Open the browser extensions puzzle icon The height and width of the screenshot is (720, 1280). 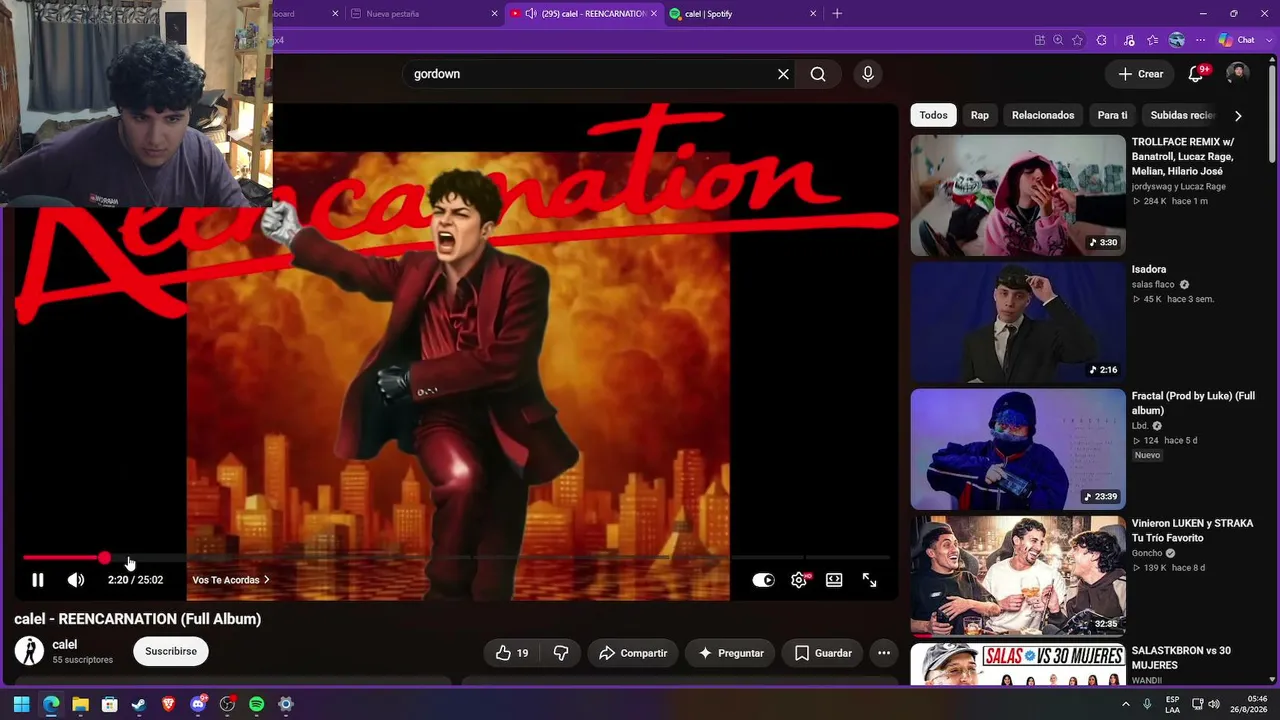tap(1102, 40)
